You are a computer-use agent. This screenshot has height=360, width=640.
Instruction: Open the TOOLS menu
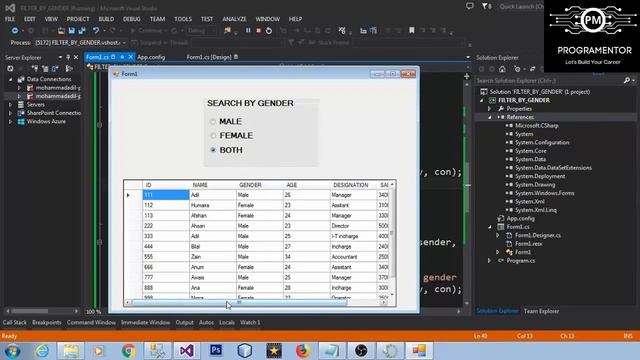coord(183,19)
